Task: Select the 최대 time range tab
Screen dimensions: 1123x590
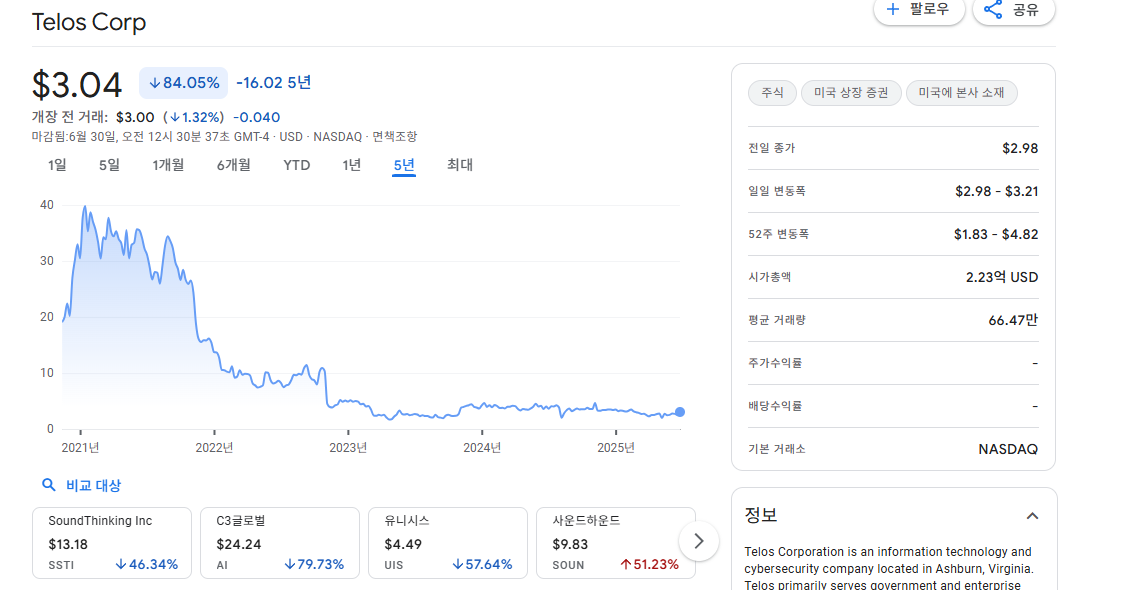Action: coord(460,165)
